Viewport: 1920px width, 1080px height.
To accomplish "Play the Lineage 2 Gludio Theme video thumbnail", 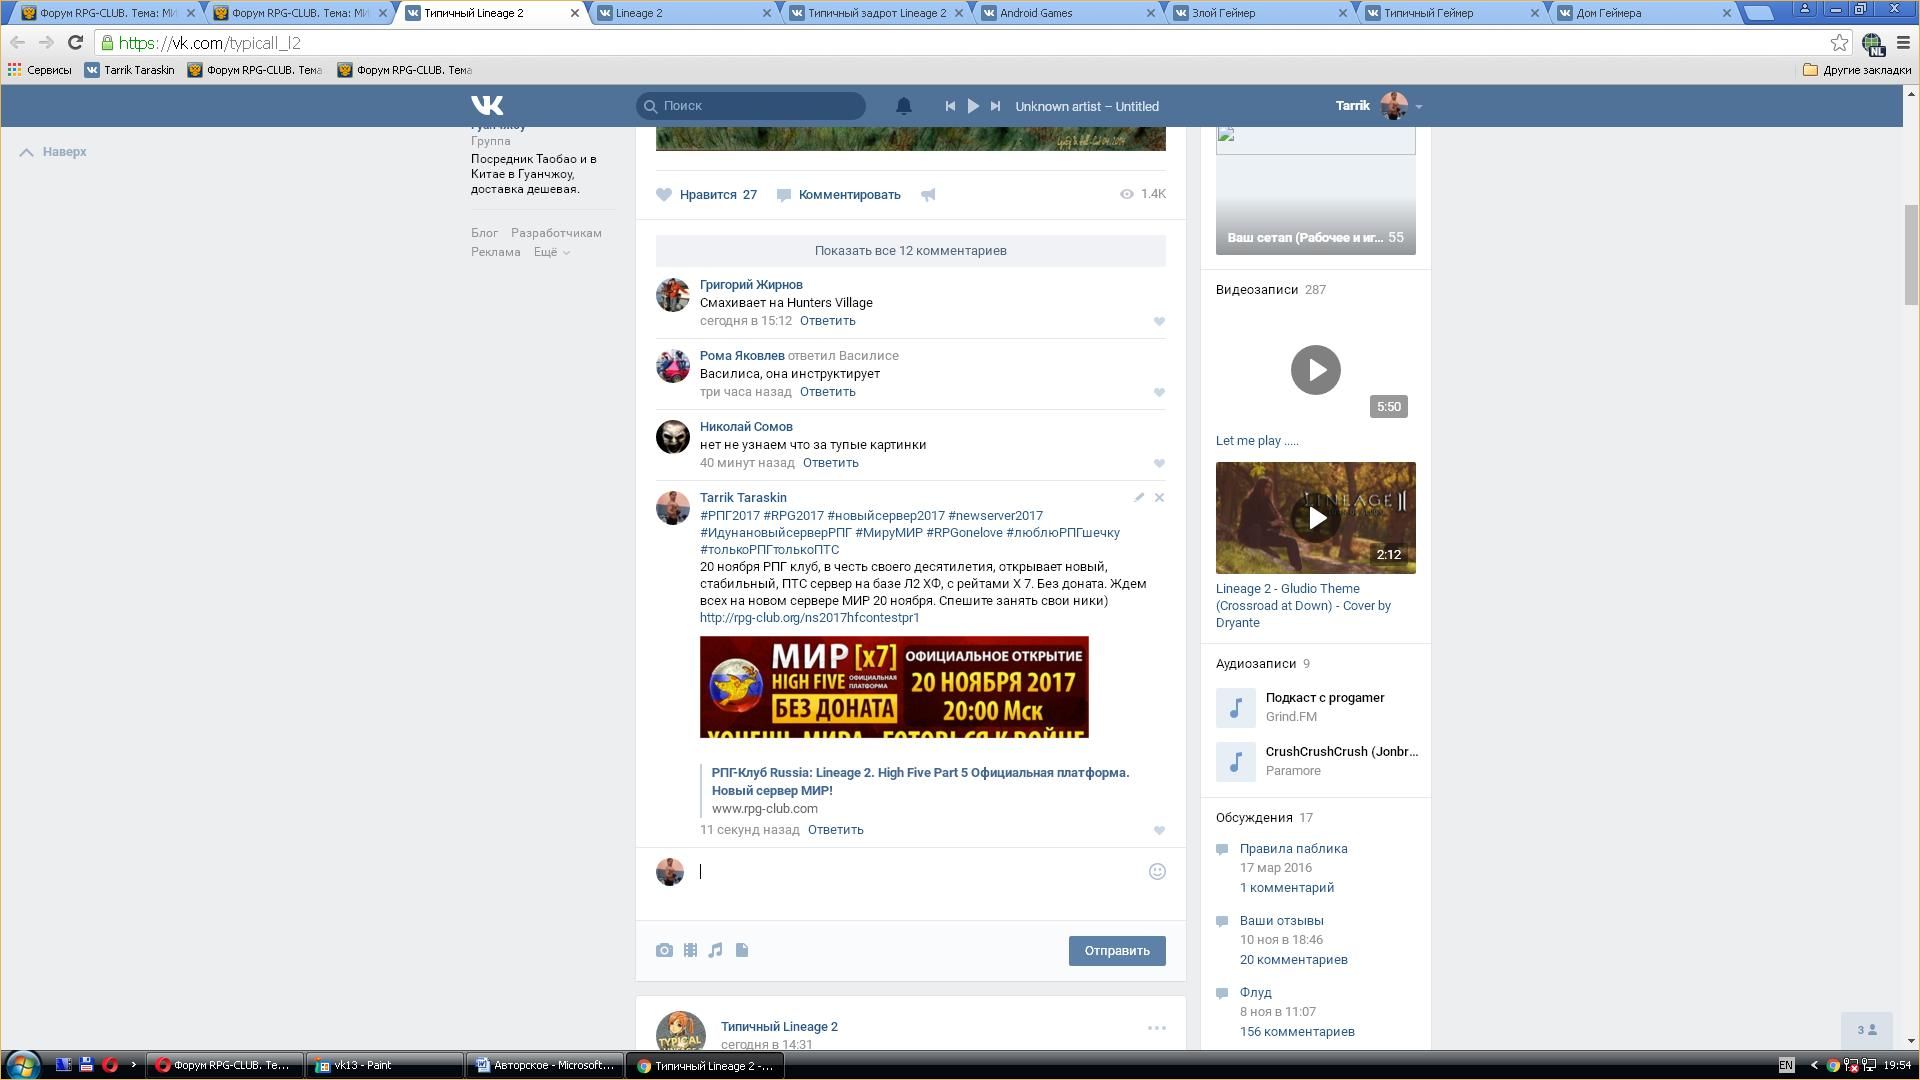I will coord(1316,518).
